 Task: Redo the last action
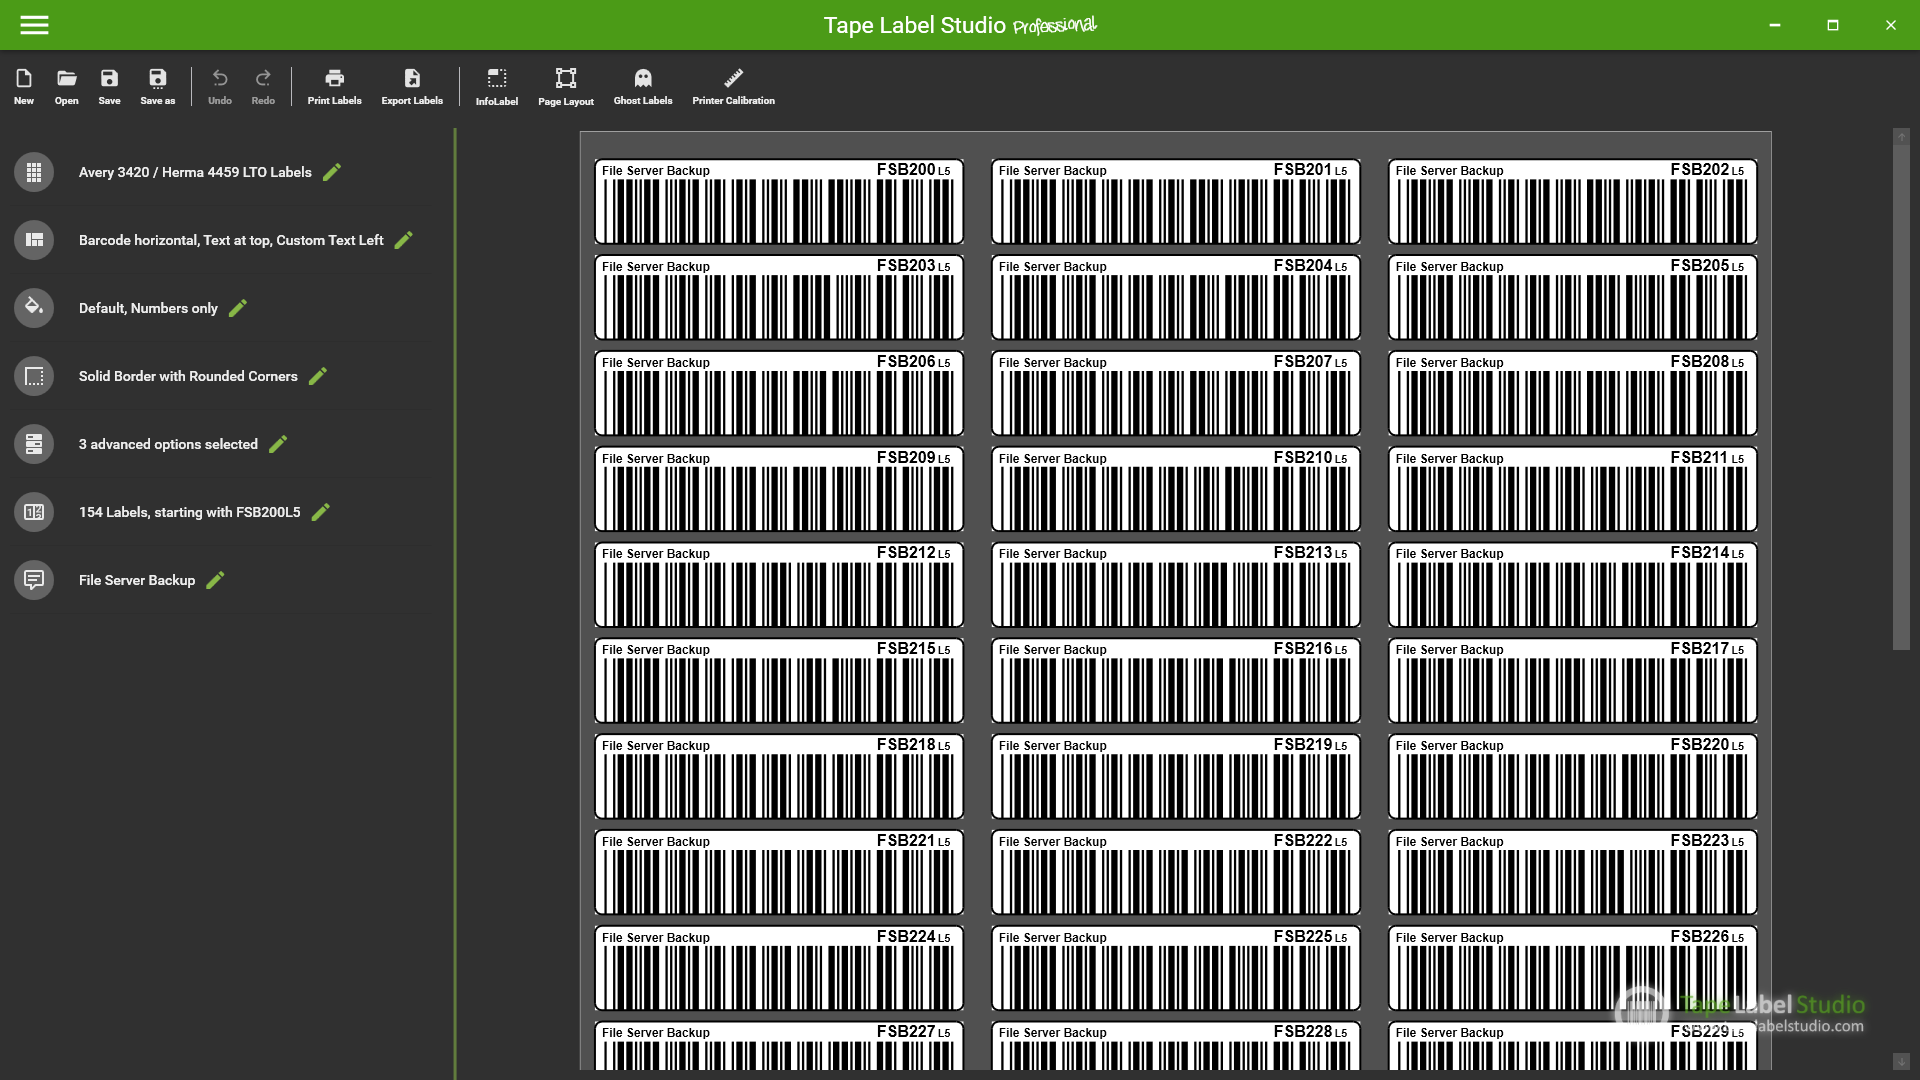tap(263, 86)
